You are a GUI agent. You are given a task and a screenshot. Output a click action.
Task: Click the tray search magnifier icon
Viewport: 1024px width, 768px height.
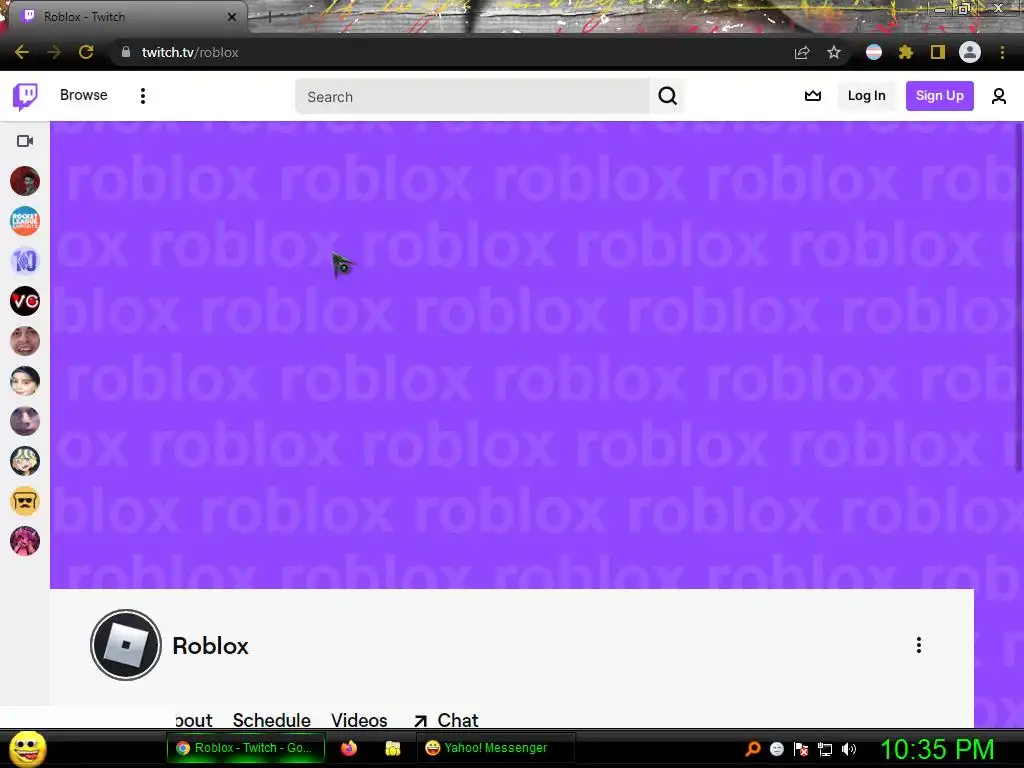click(x=752, y=749)
